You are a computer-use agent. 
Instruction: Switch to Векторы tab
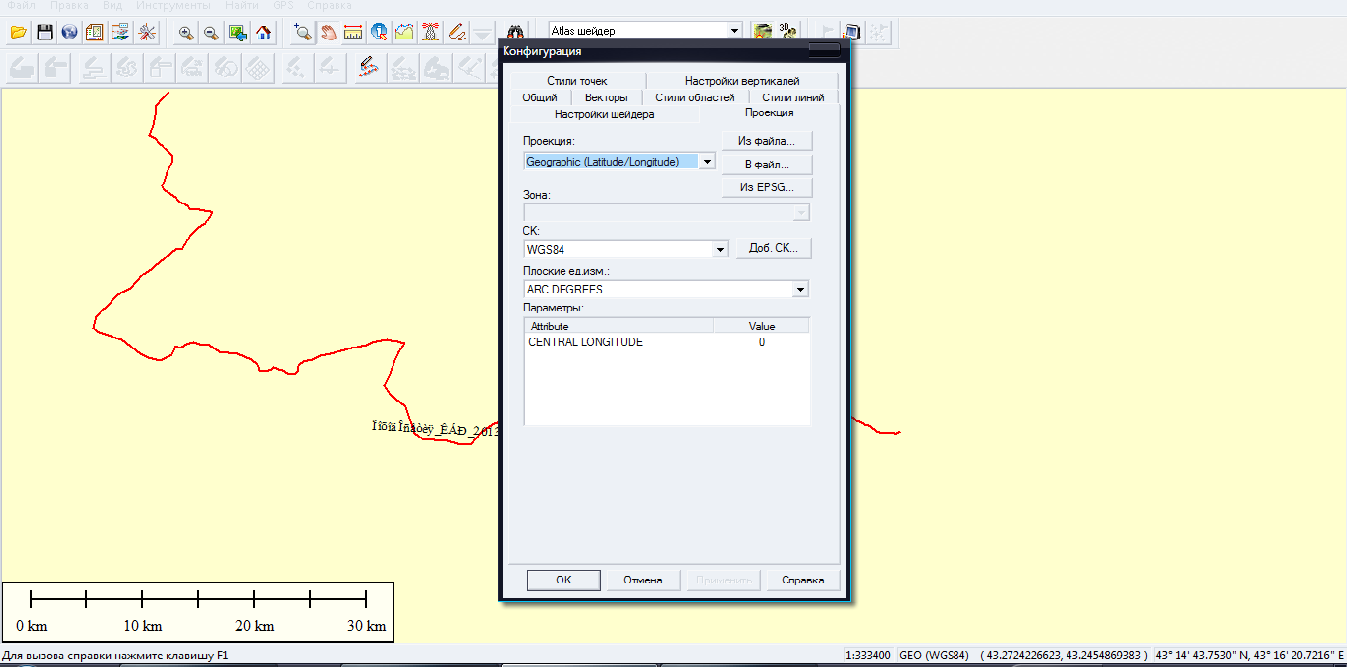(606, 97)
